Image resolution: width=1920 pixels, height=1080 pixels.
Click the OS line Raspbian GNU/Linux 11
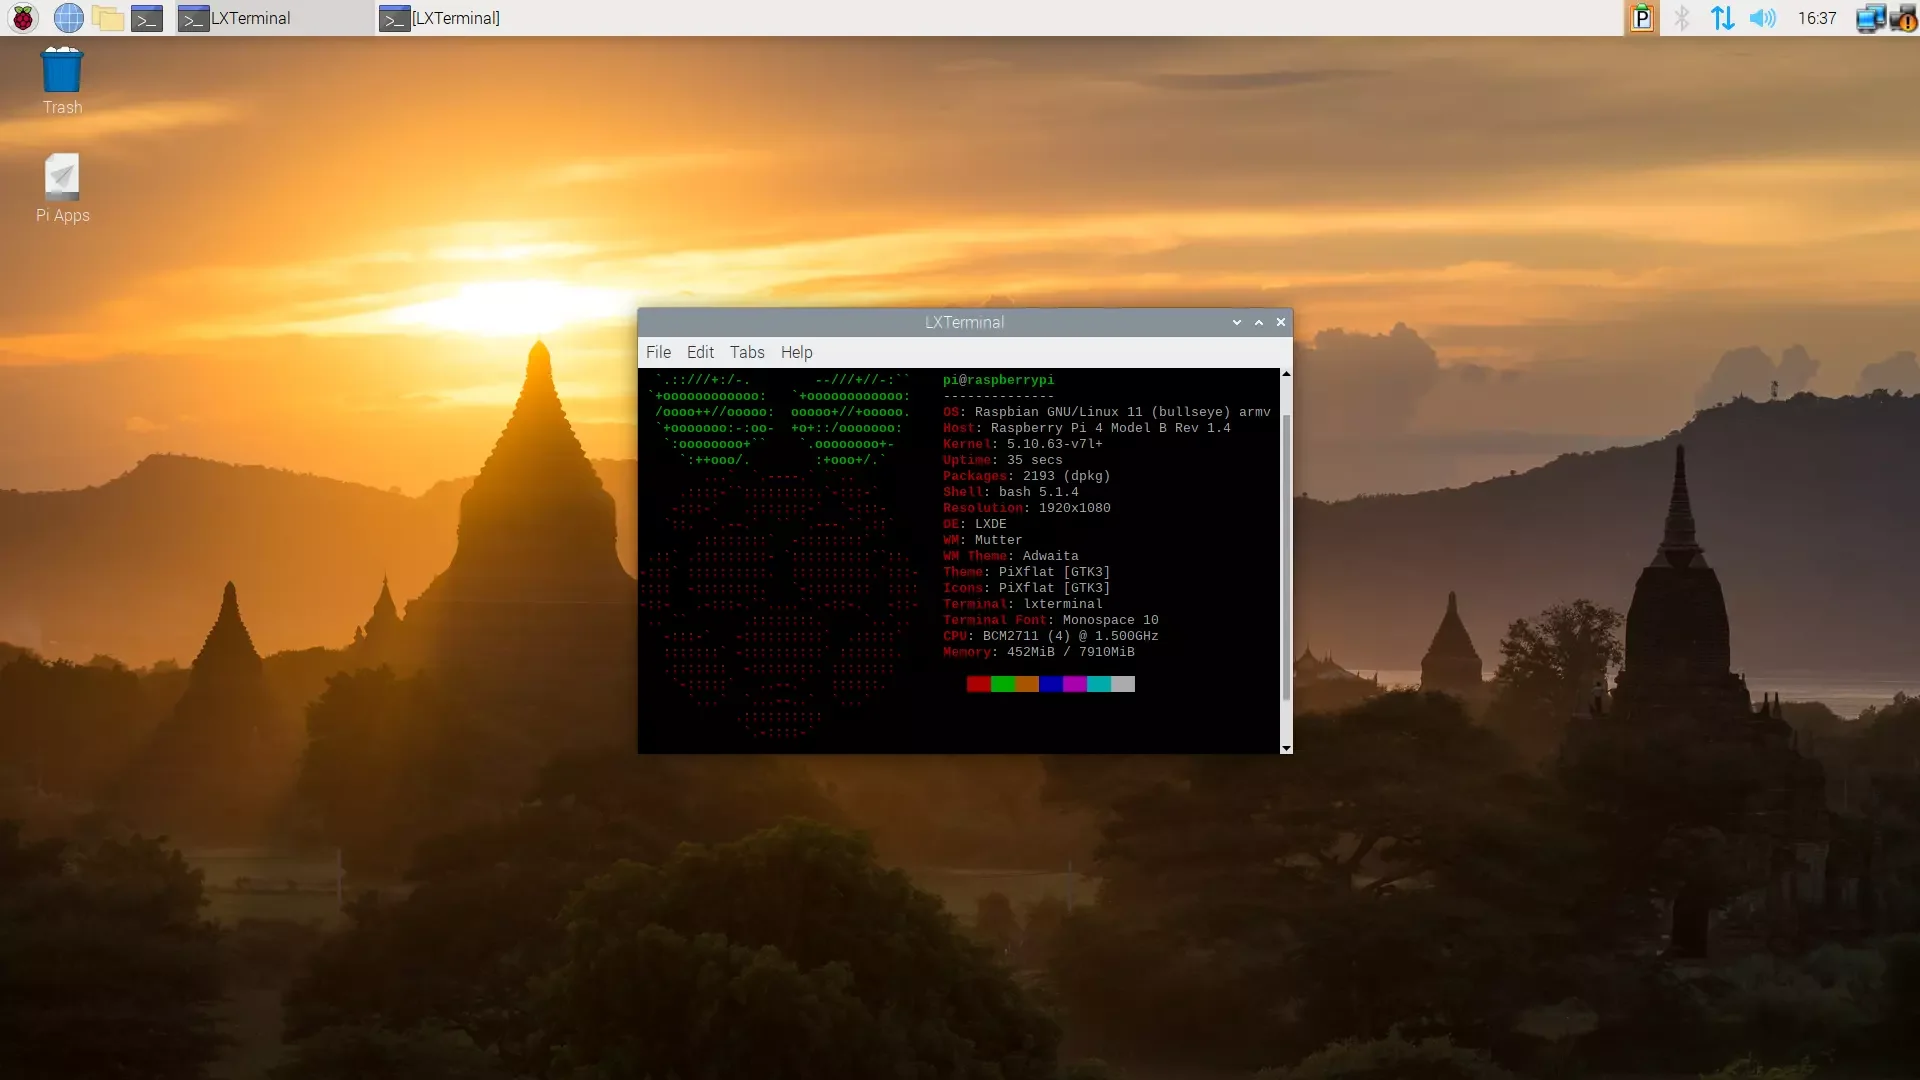tap(1106, 412)
